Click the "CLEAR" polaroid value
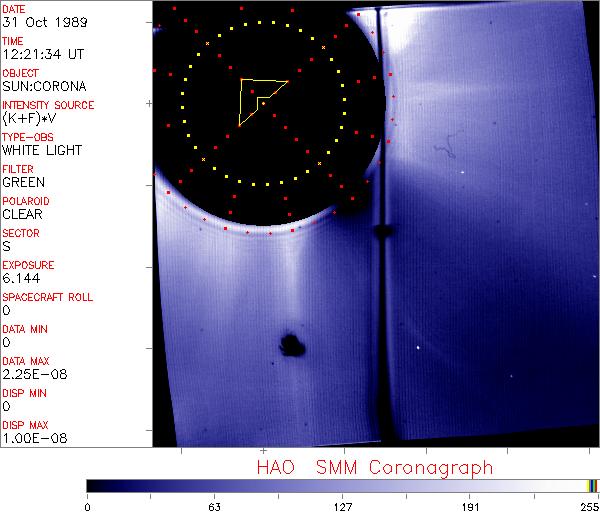The image size is (600, 512). [23, 214]
